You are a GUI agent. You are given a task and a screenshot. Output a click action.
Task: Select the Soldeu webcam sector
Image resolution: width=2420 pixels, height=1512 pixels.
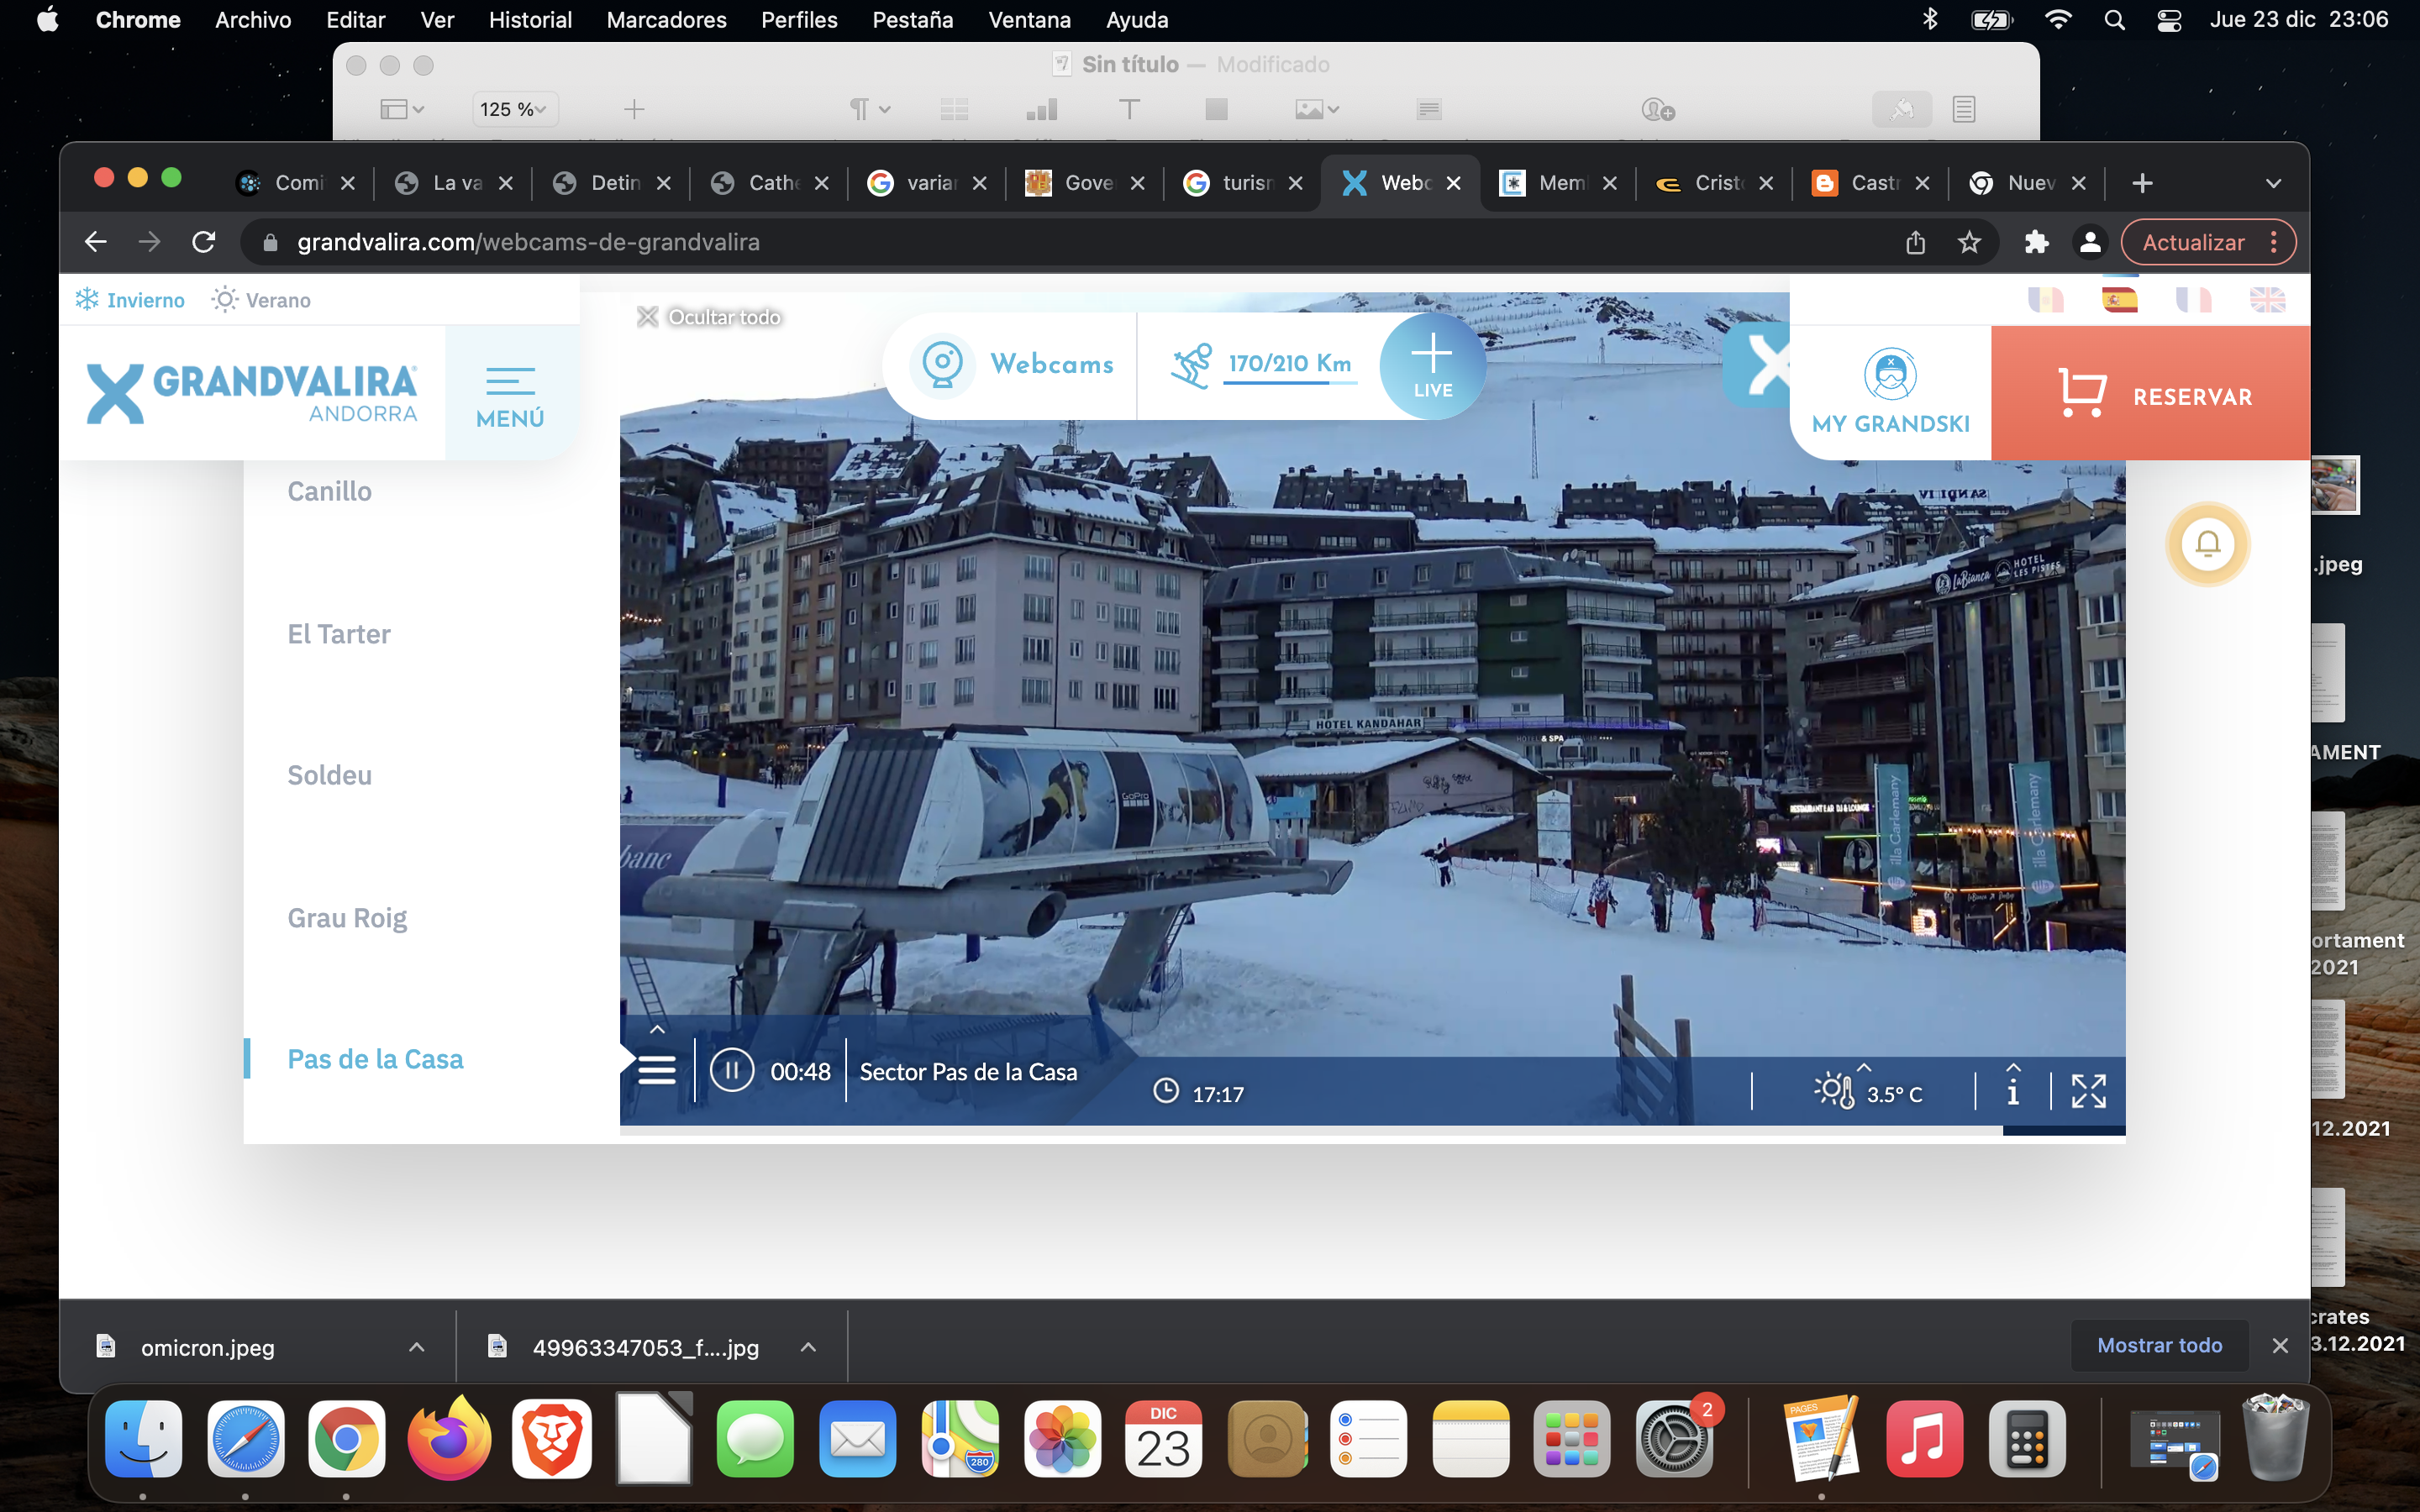coord(329,775)
